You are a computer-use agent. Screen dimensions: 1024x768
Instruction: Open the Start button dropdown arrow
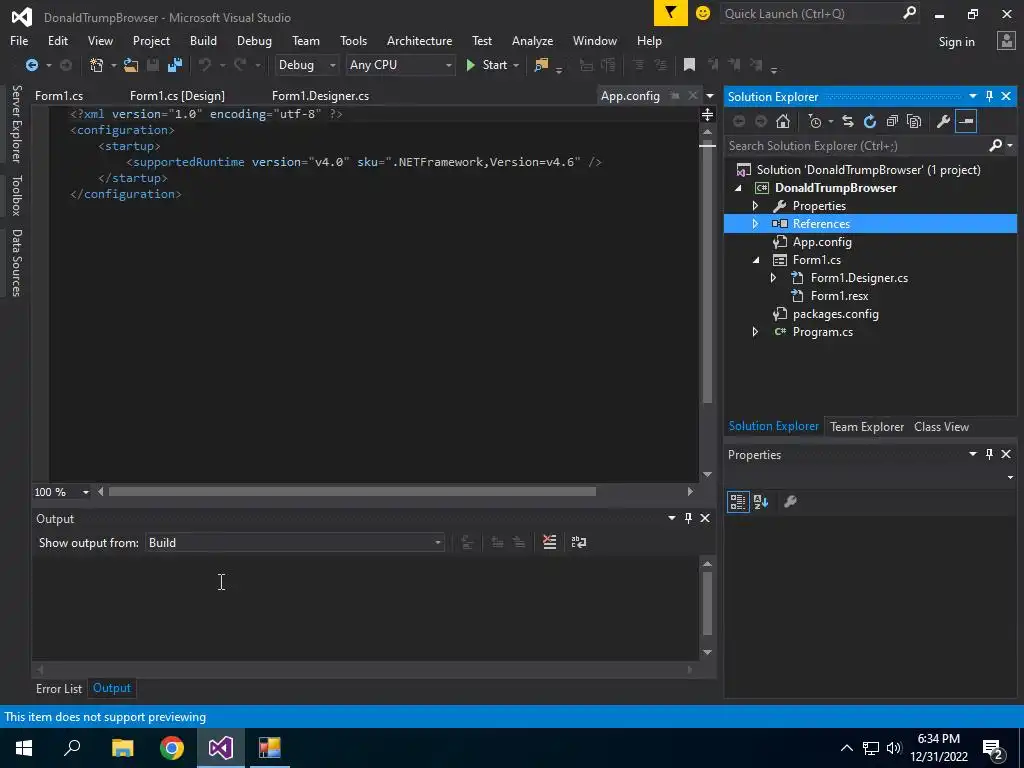click(x=516, y=65)
